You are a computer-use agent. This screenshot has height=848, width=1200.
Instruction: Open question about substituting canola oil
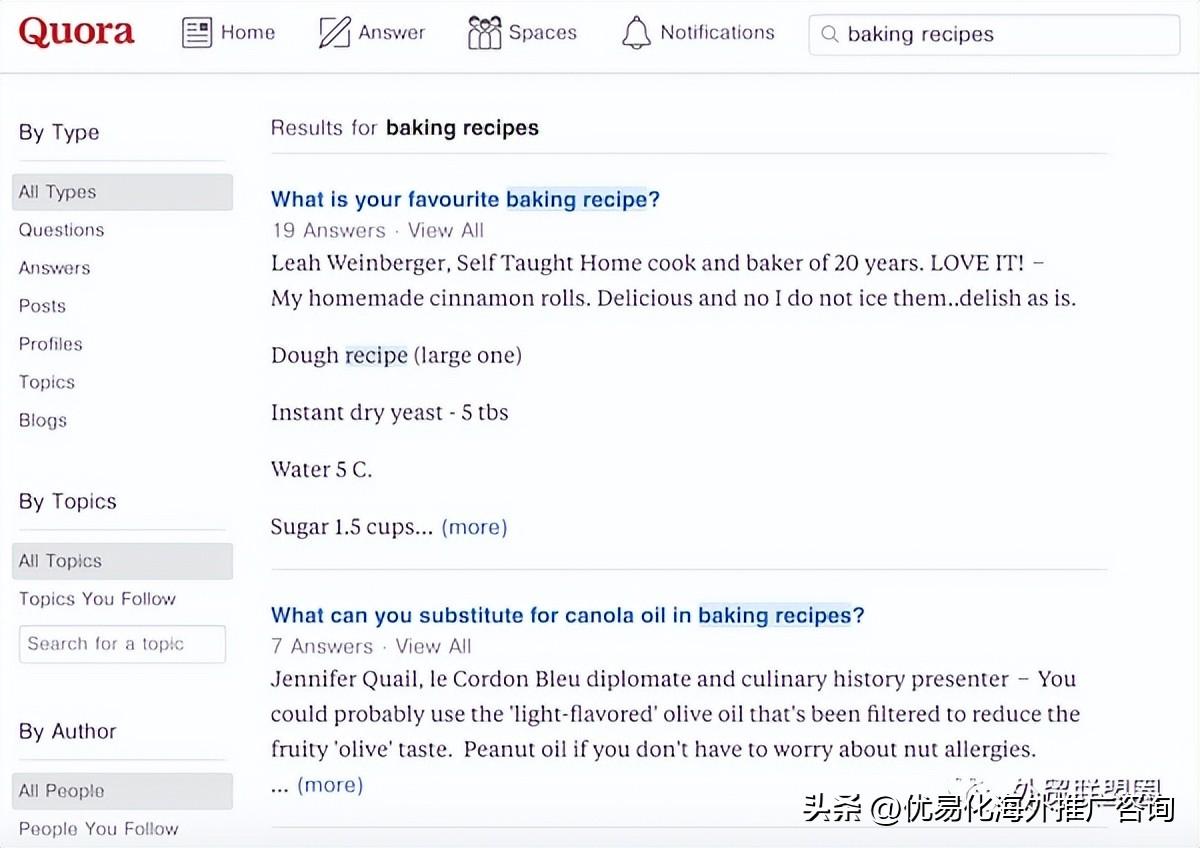tap(567, 615)
